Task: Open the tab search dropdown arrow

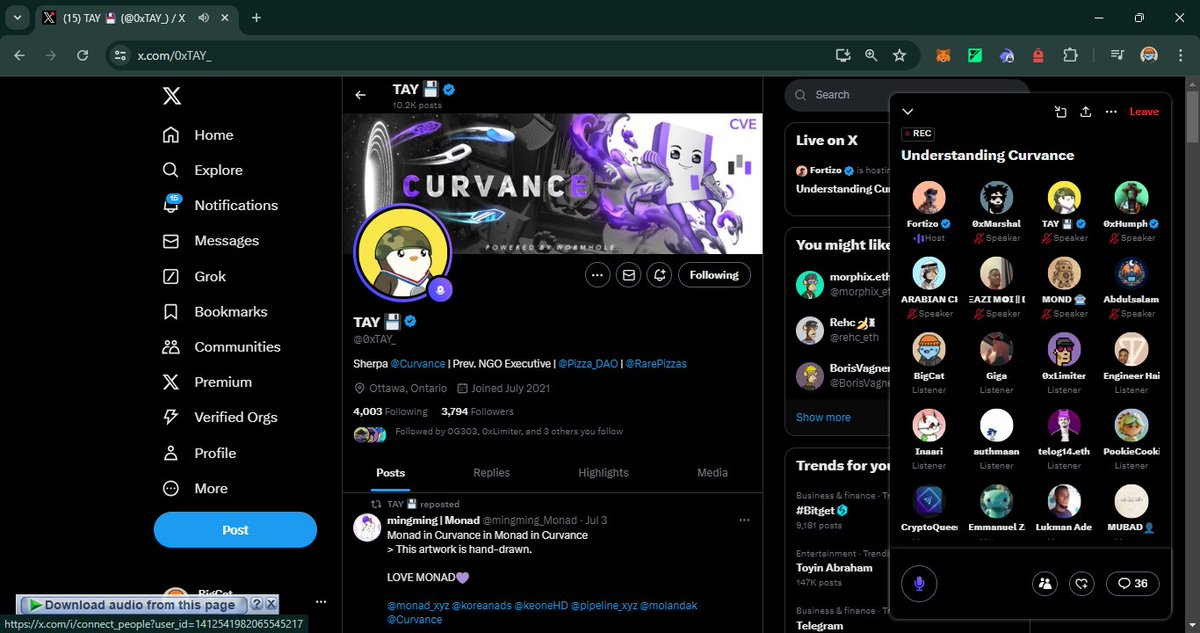Action: (18, 18)
